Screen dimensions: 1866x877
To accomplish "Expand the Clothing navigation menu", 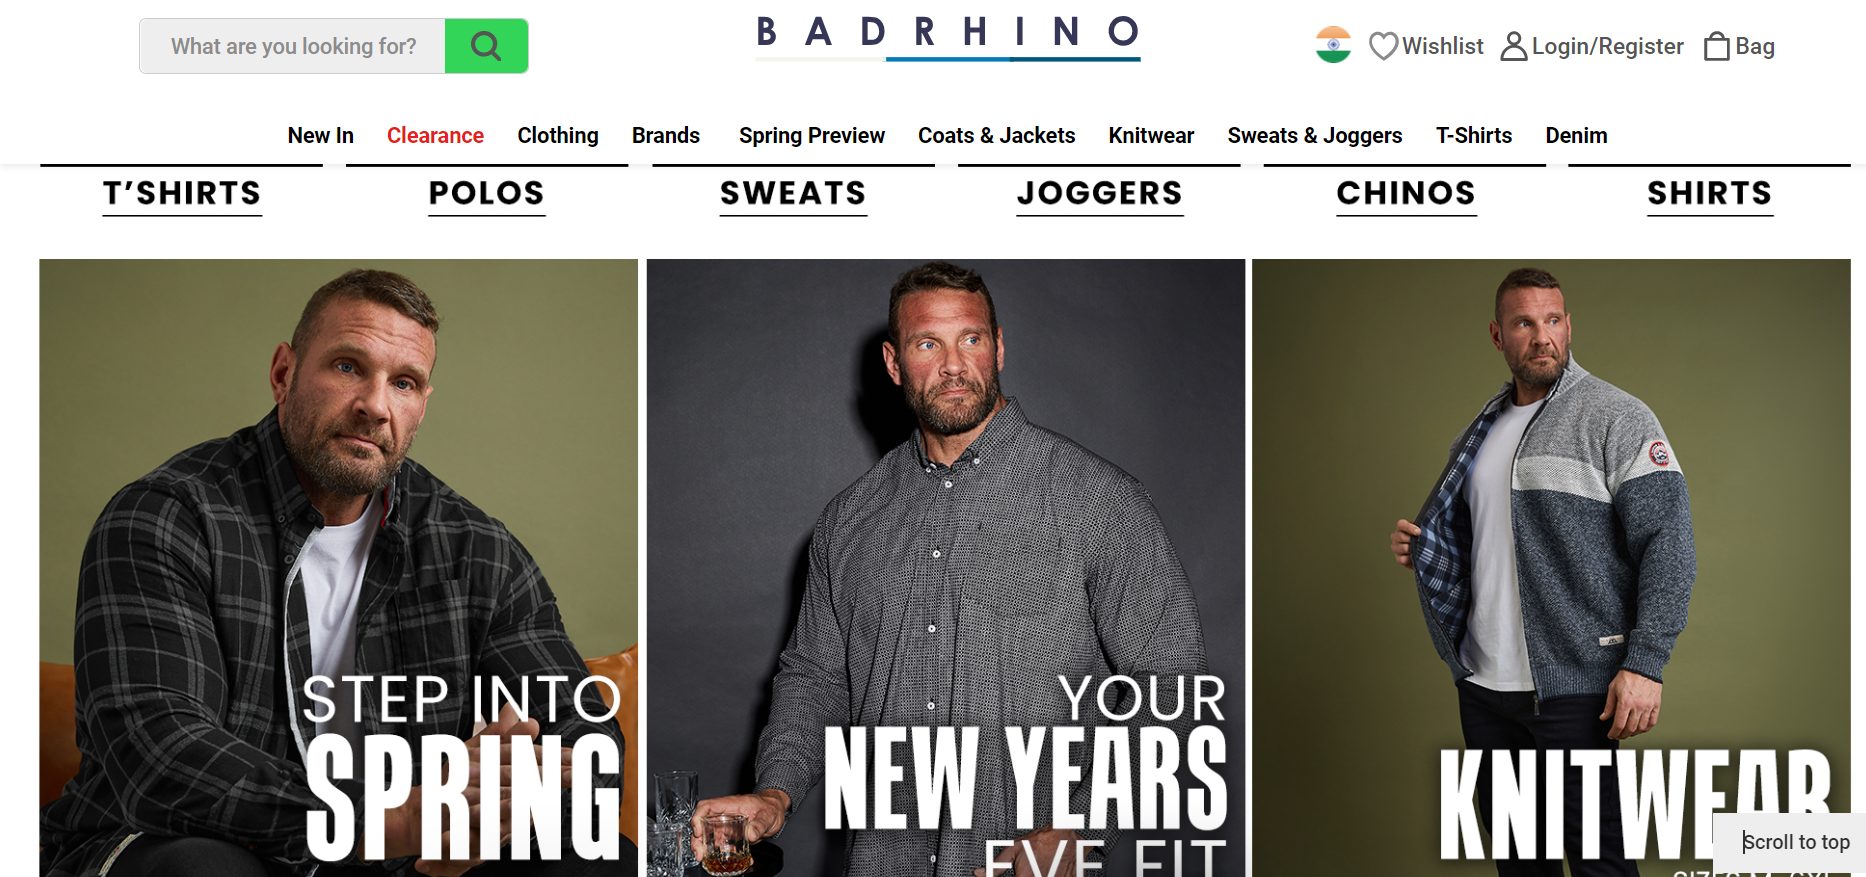I will click(x=558, y=135).
